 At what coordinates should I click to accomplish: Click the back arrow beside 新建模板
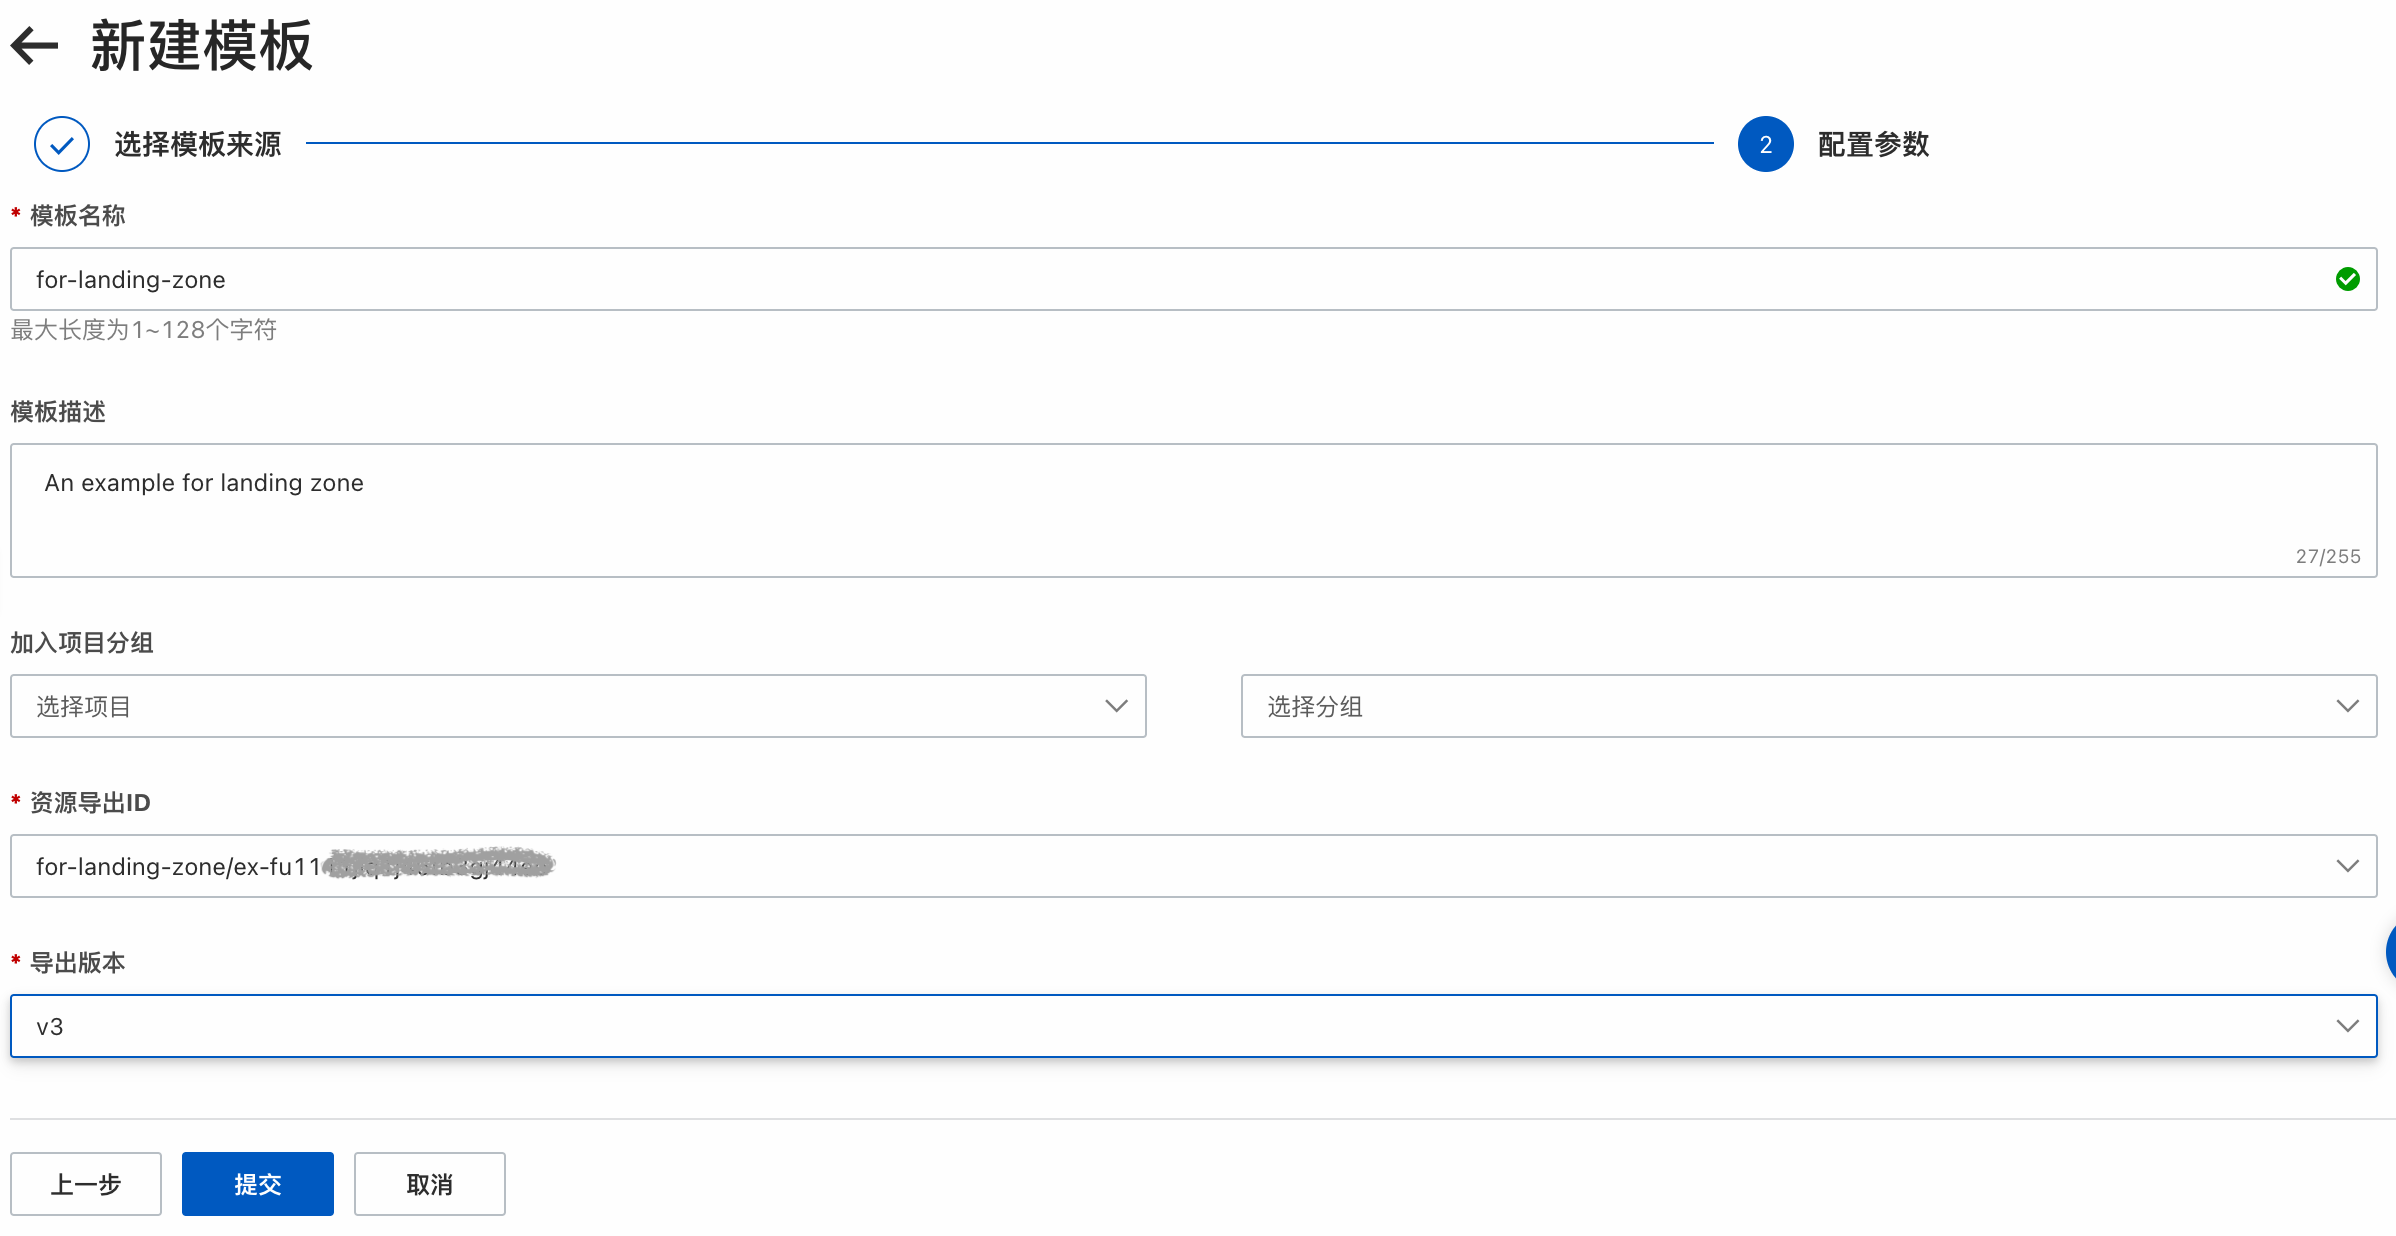coord(35,45)
